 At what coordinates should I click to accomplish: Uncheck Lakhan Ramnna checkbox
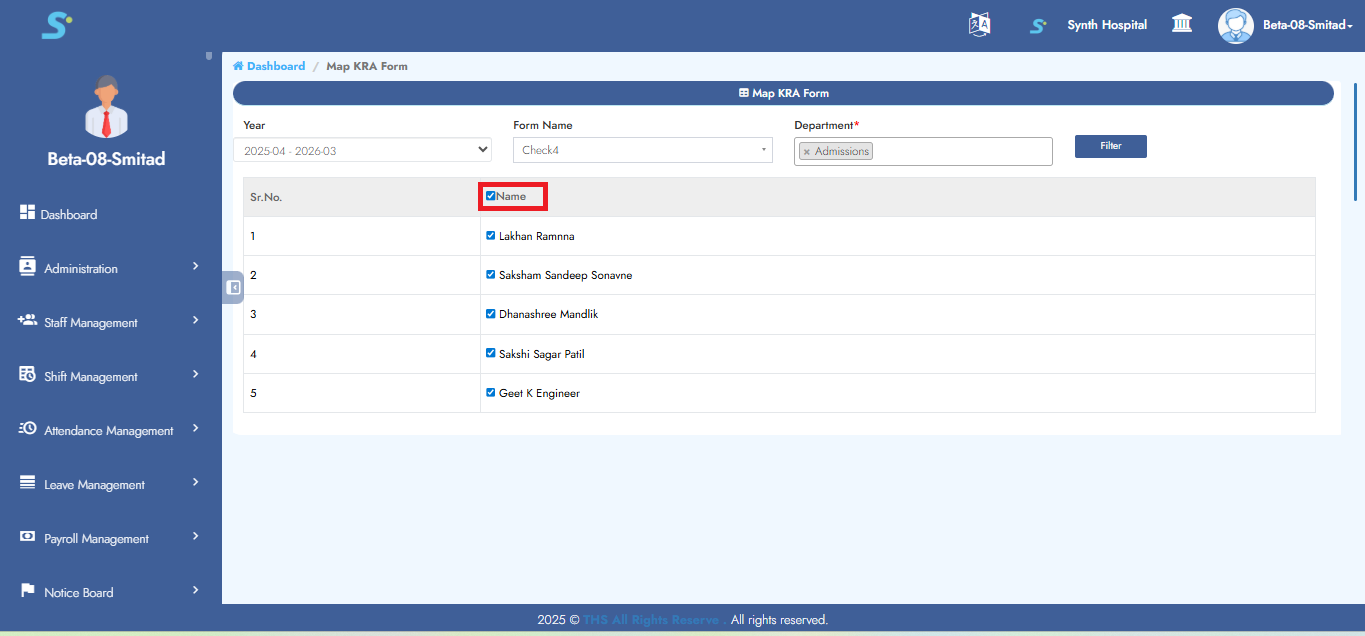(x=491, y=236)
